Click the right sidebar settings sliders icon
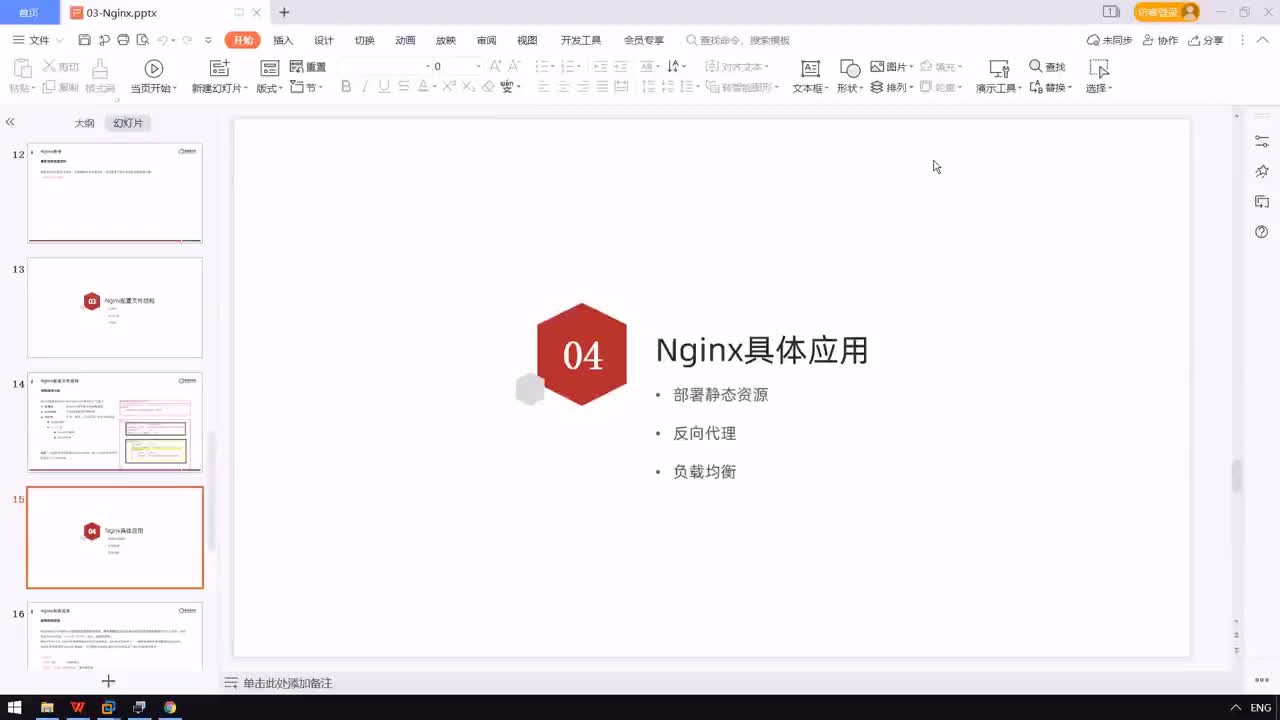Image resolution: width=1280 pixels, height=720 pixels. (x=1262, y=142)
